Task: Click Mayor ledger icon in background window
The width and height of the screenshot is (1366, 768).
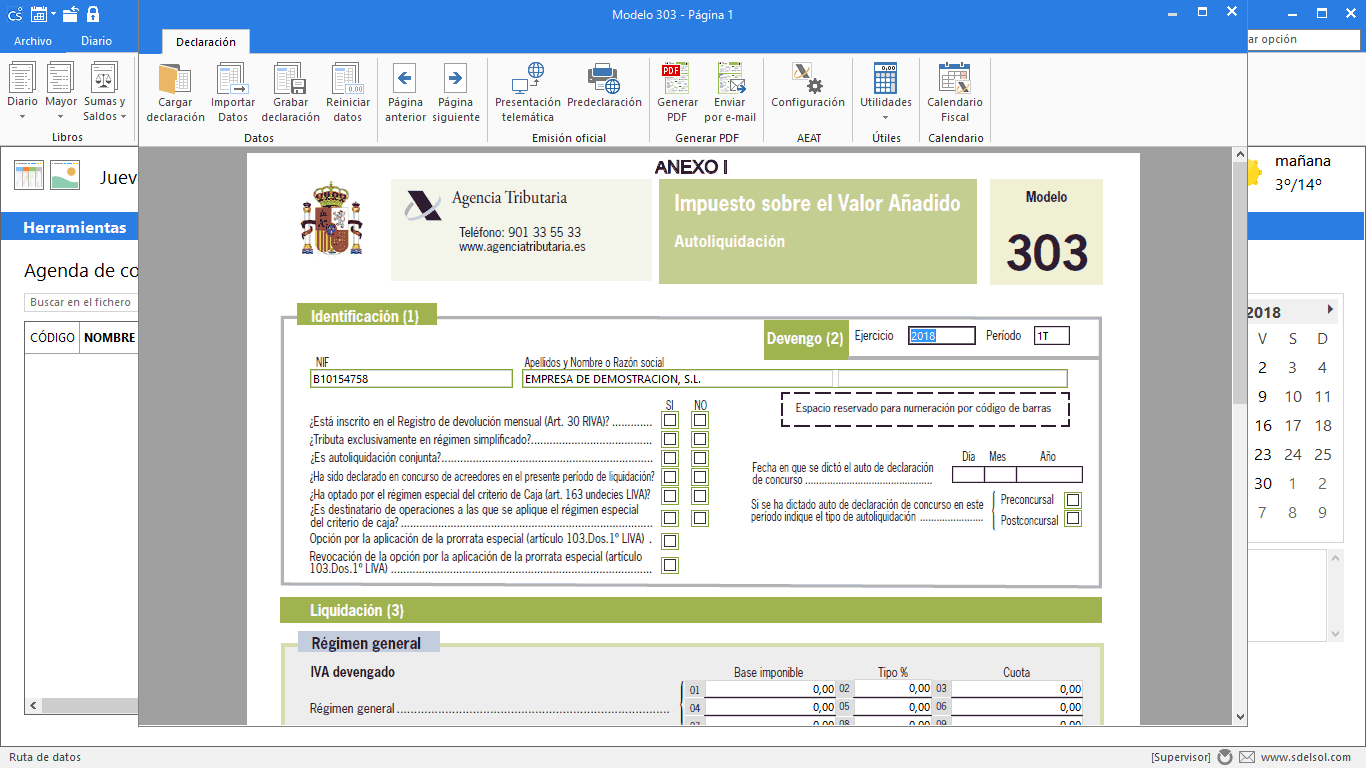Action: tap(61, 77)
